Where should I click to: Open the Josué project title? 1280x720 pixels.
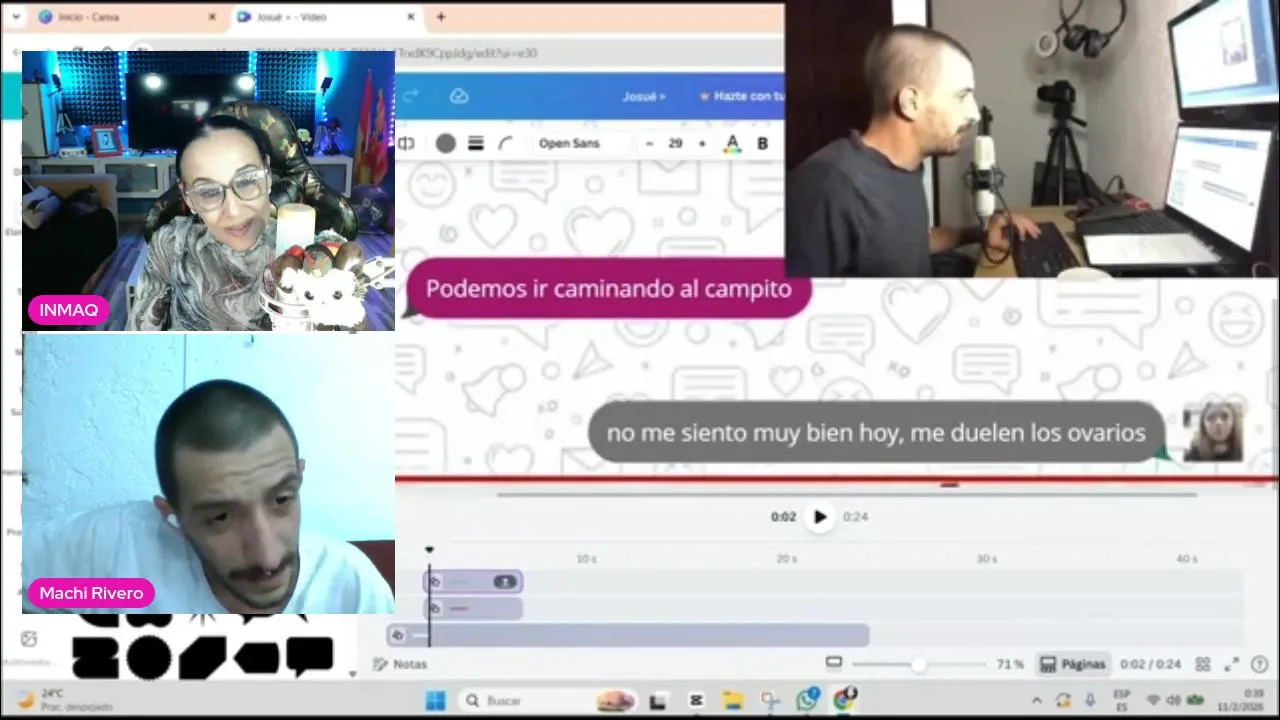click(x=643, y=96)
